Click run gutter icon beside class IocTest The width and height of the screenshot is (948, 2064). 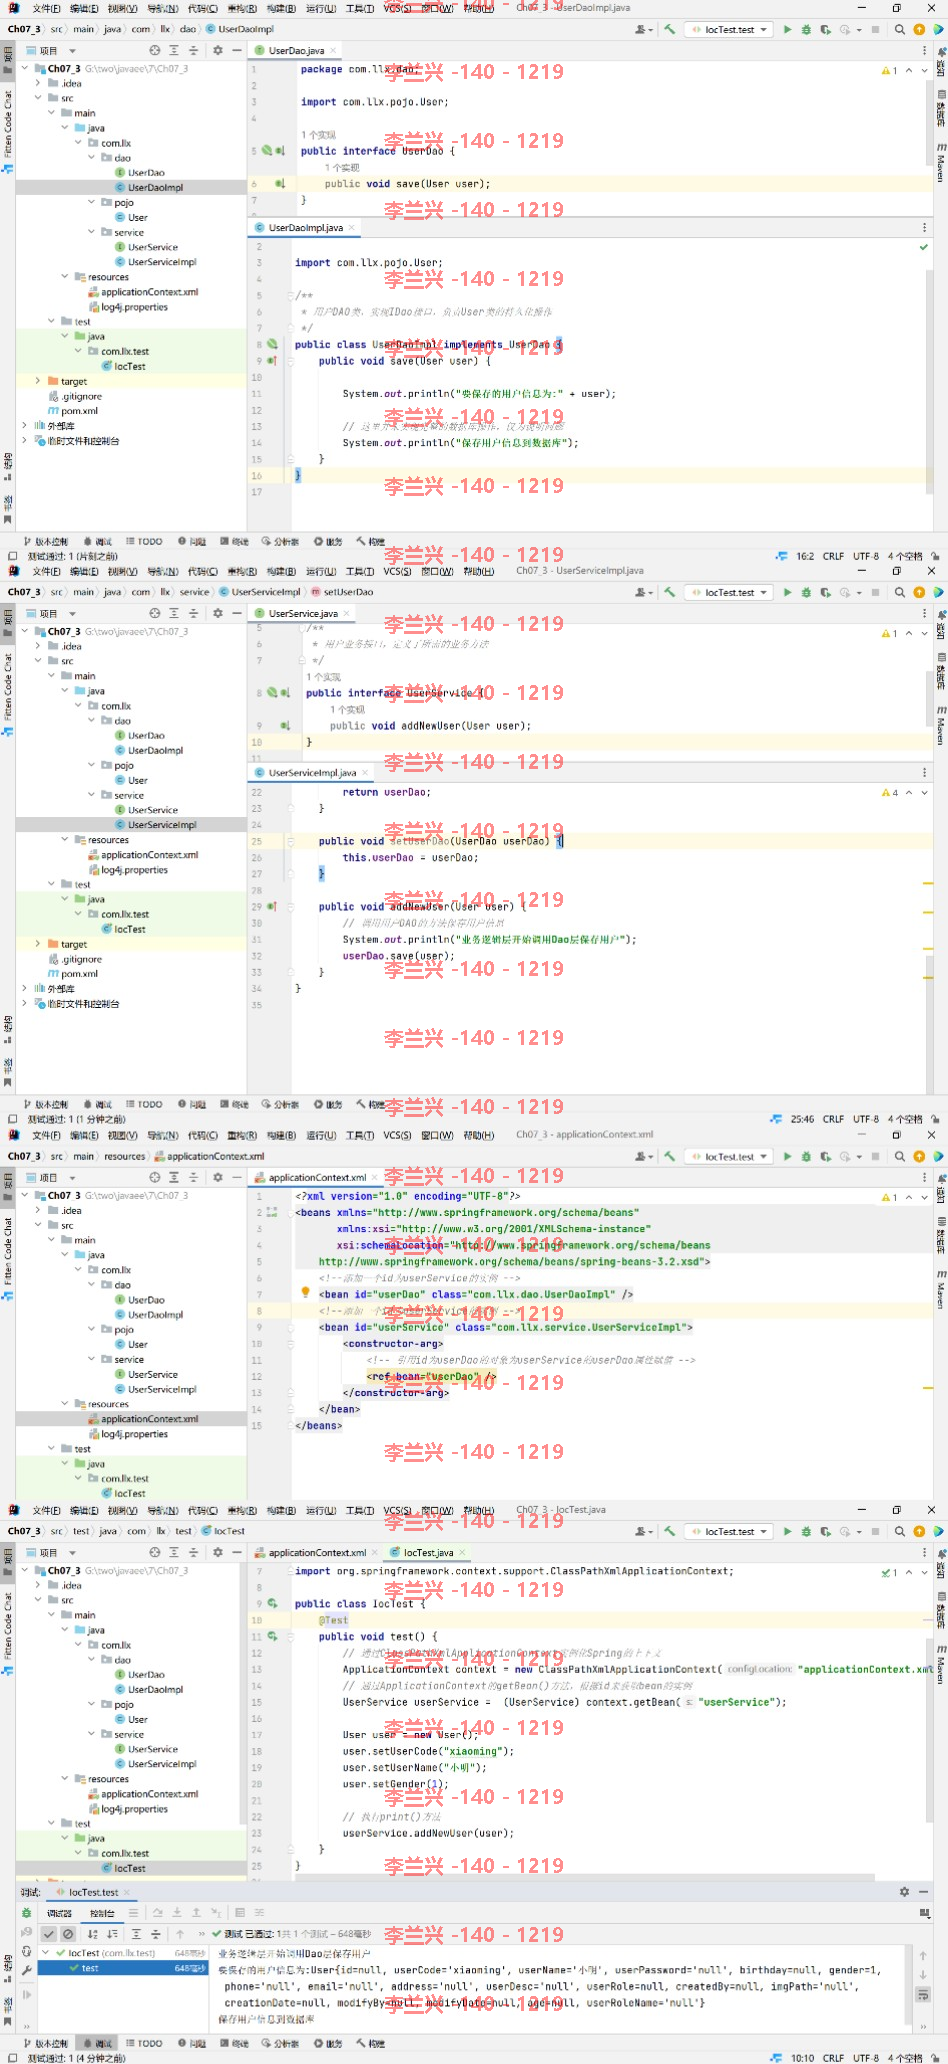point(272,1603)
